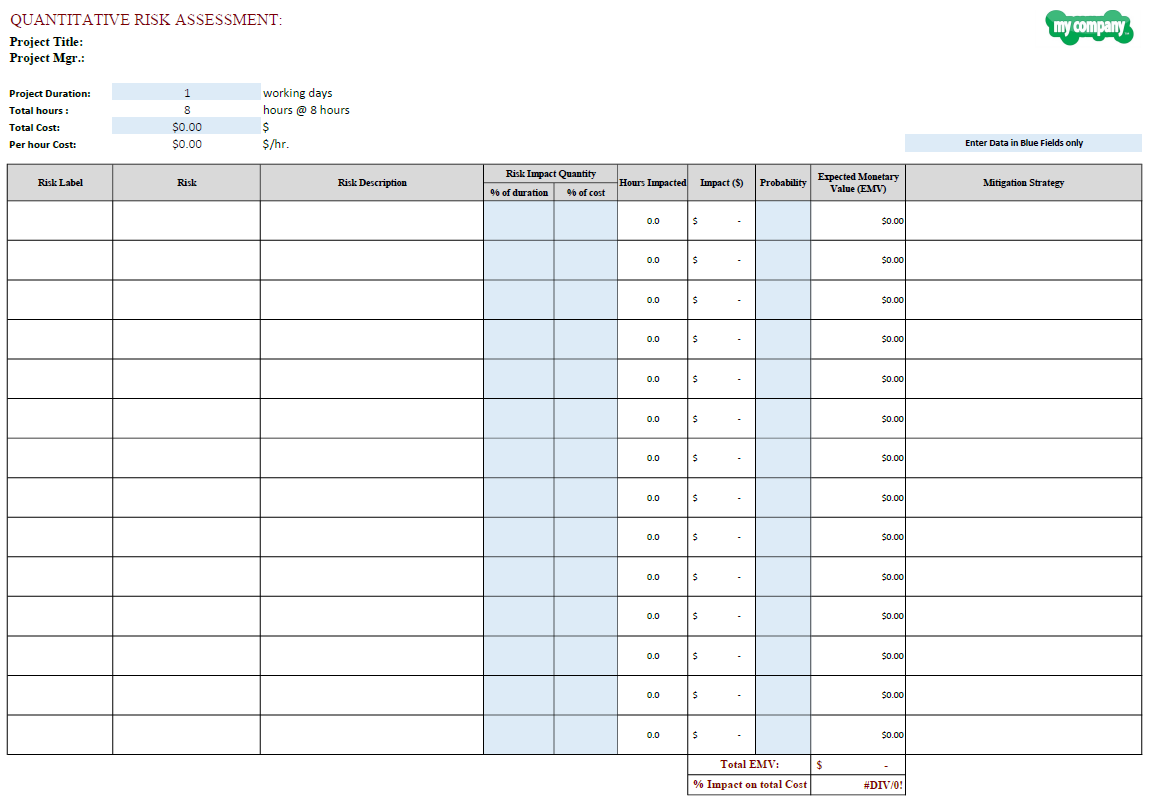The image size is (1151, 807).
Task: Click the Impact ($) column header
Action: [x=722, y=182]
